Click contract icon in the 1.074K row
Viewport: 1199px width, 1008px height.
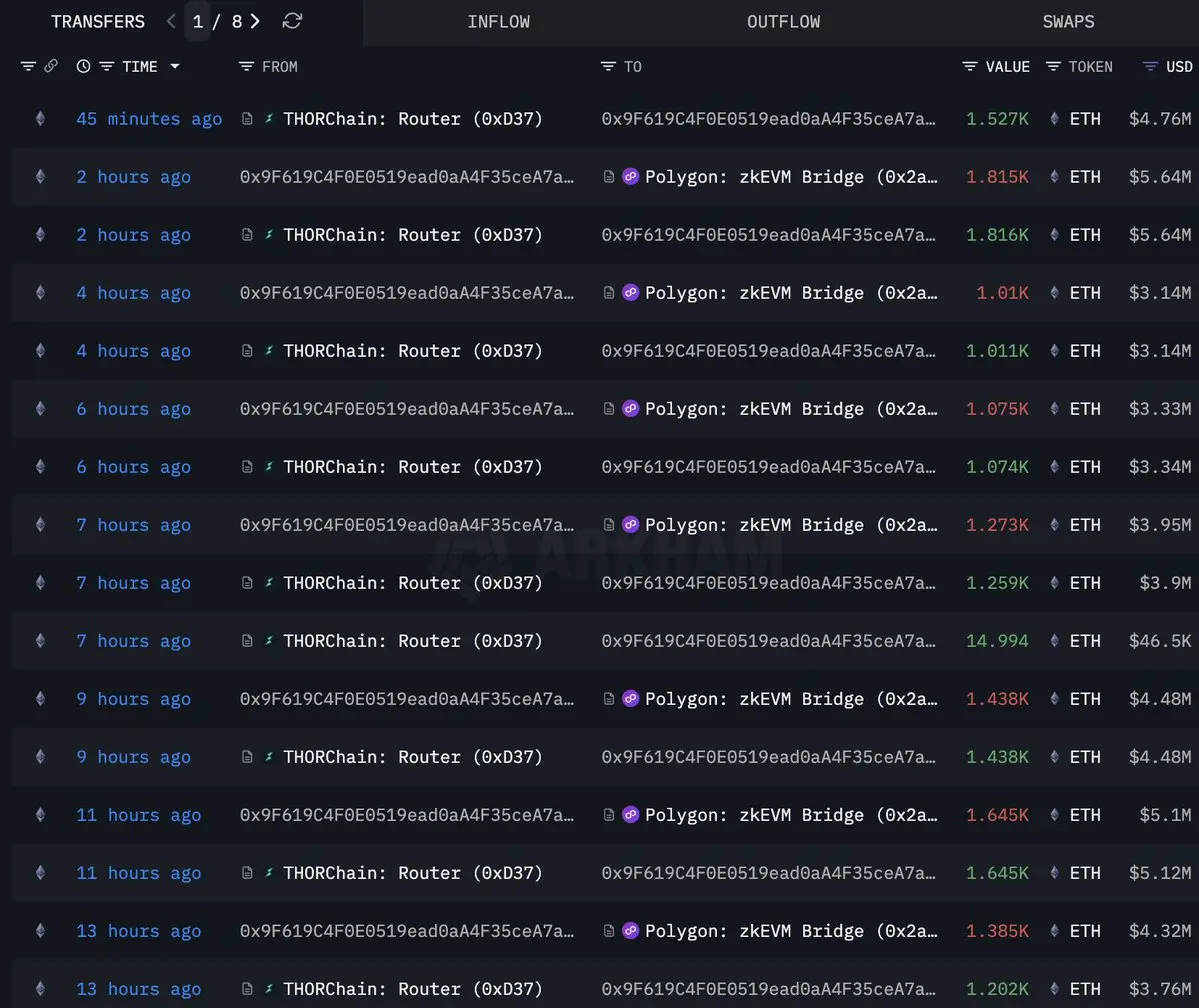click(x=247, y=467)
